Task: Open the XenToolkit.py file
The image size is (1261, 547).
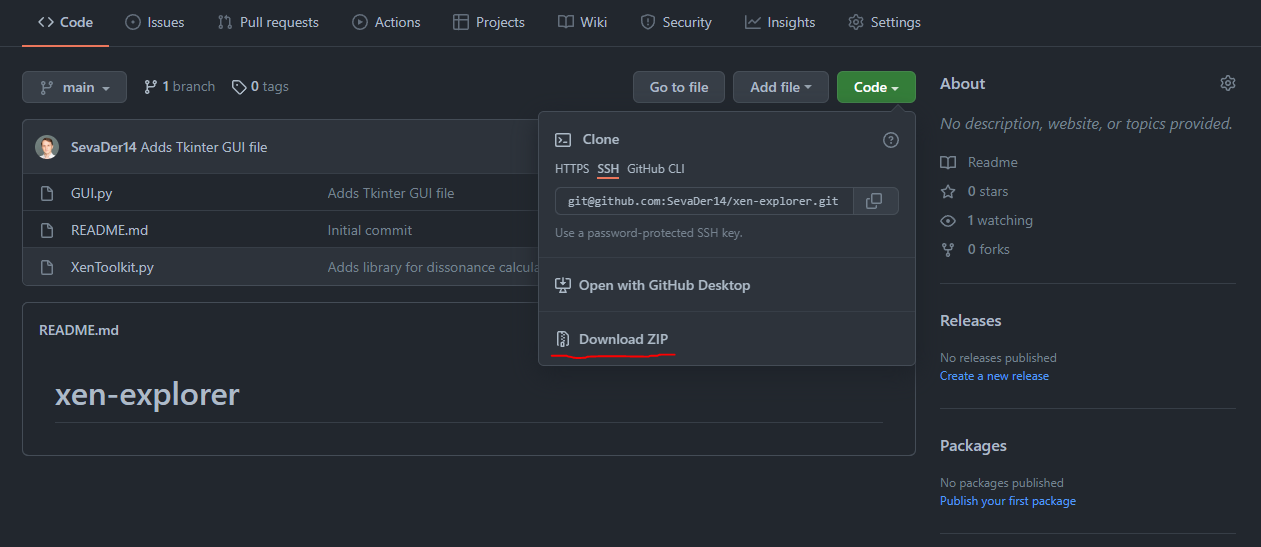Action: click(x=112, y=267)
